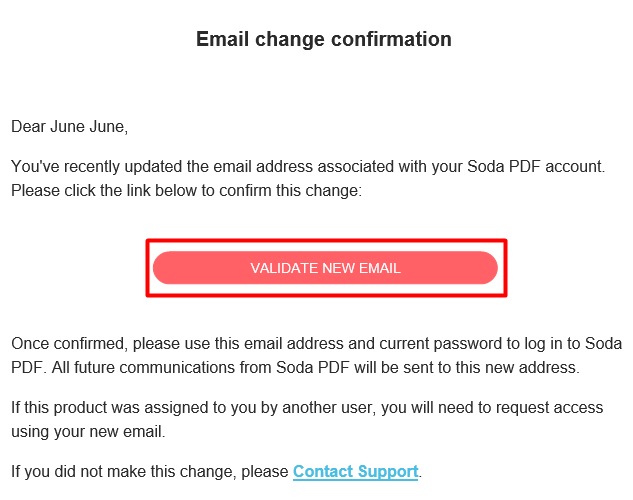Screen dimensions: 633x500
Task: Click the 'using your new email.' line
Action: pyautogui.click(x=88, y=431)
